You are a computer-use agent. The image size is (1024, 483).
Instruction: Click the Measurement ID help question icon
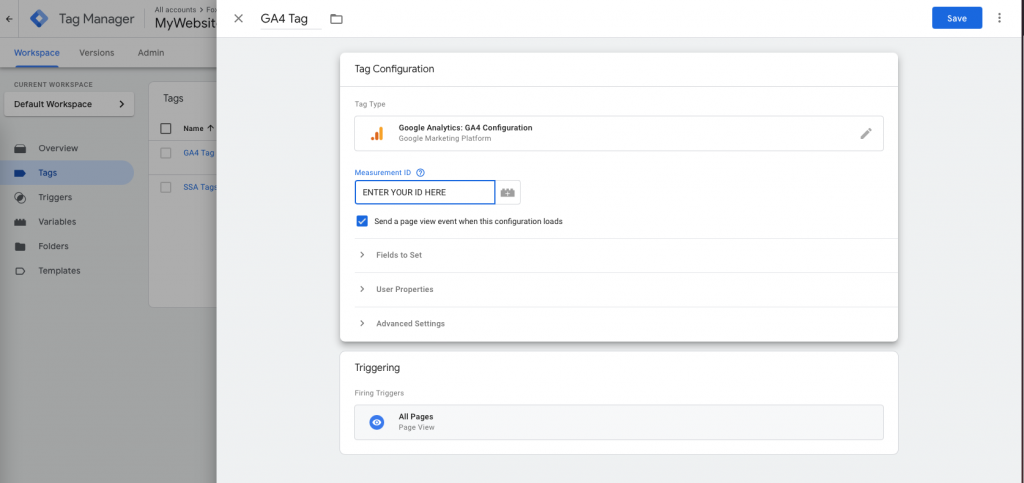pos(421,173)
